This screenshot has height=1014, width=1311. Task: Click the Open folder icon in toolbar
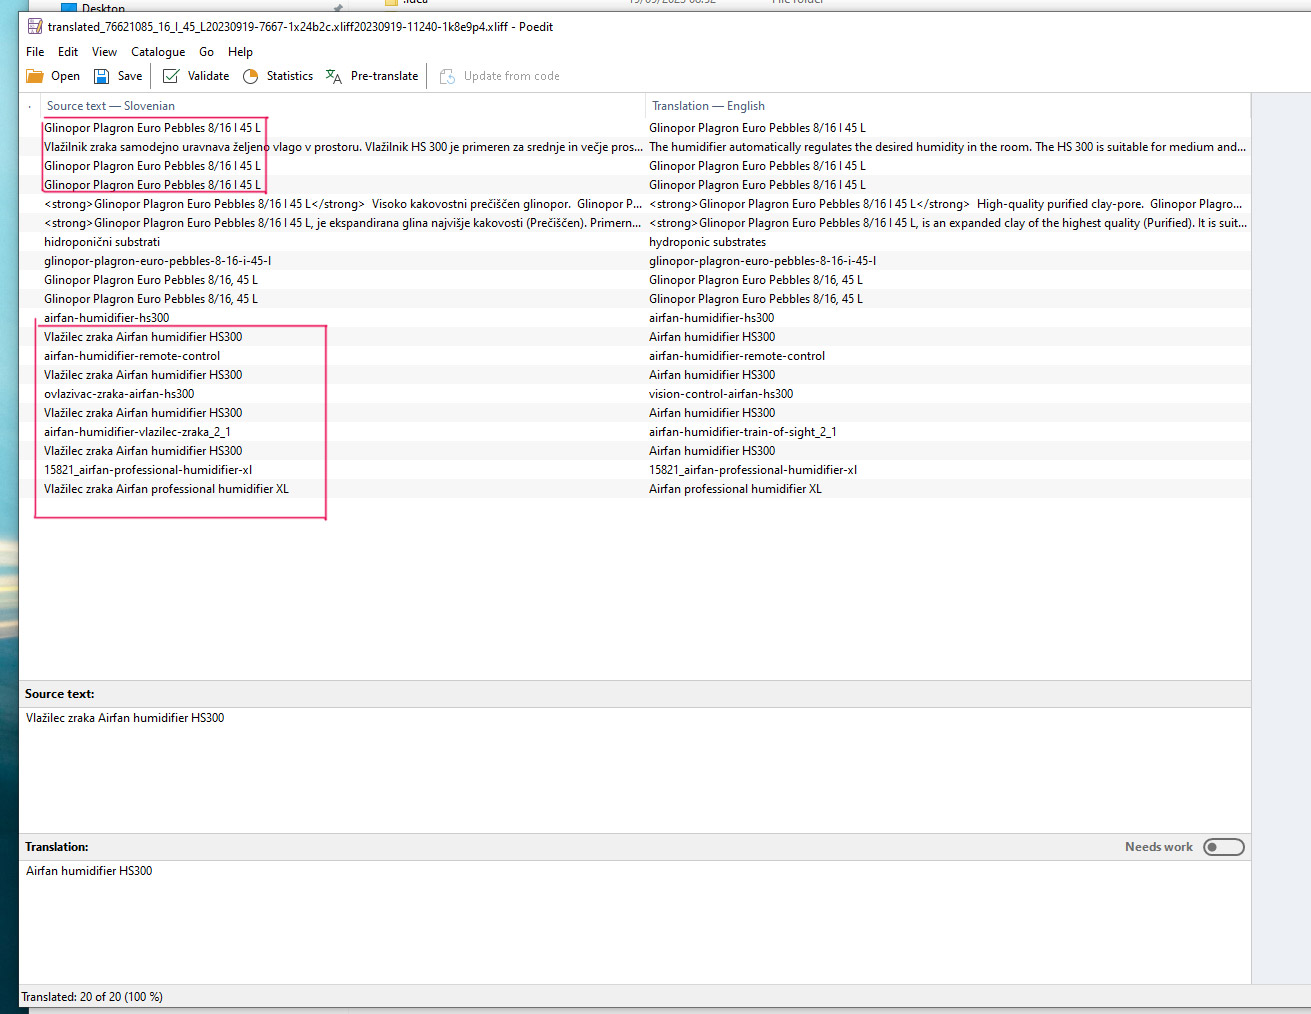click(35, 76)
